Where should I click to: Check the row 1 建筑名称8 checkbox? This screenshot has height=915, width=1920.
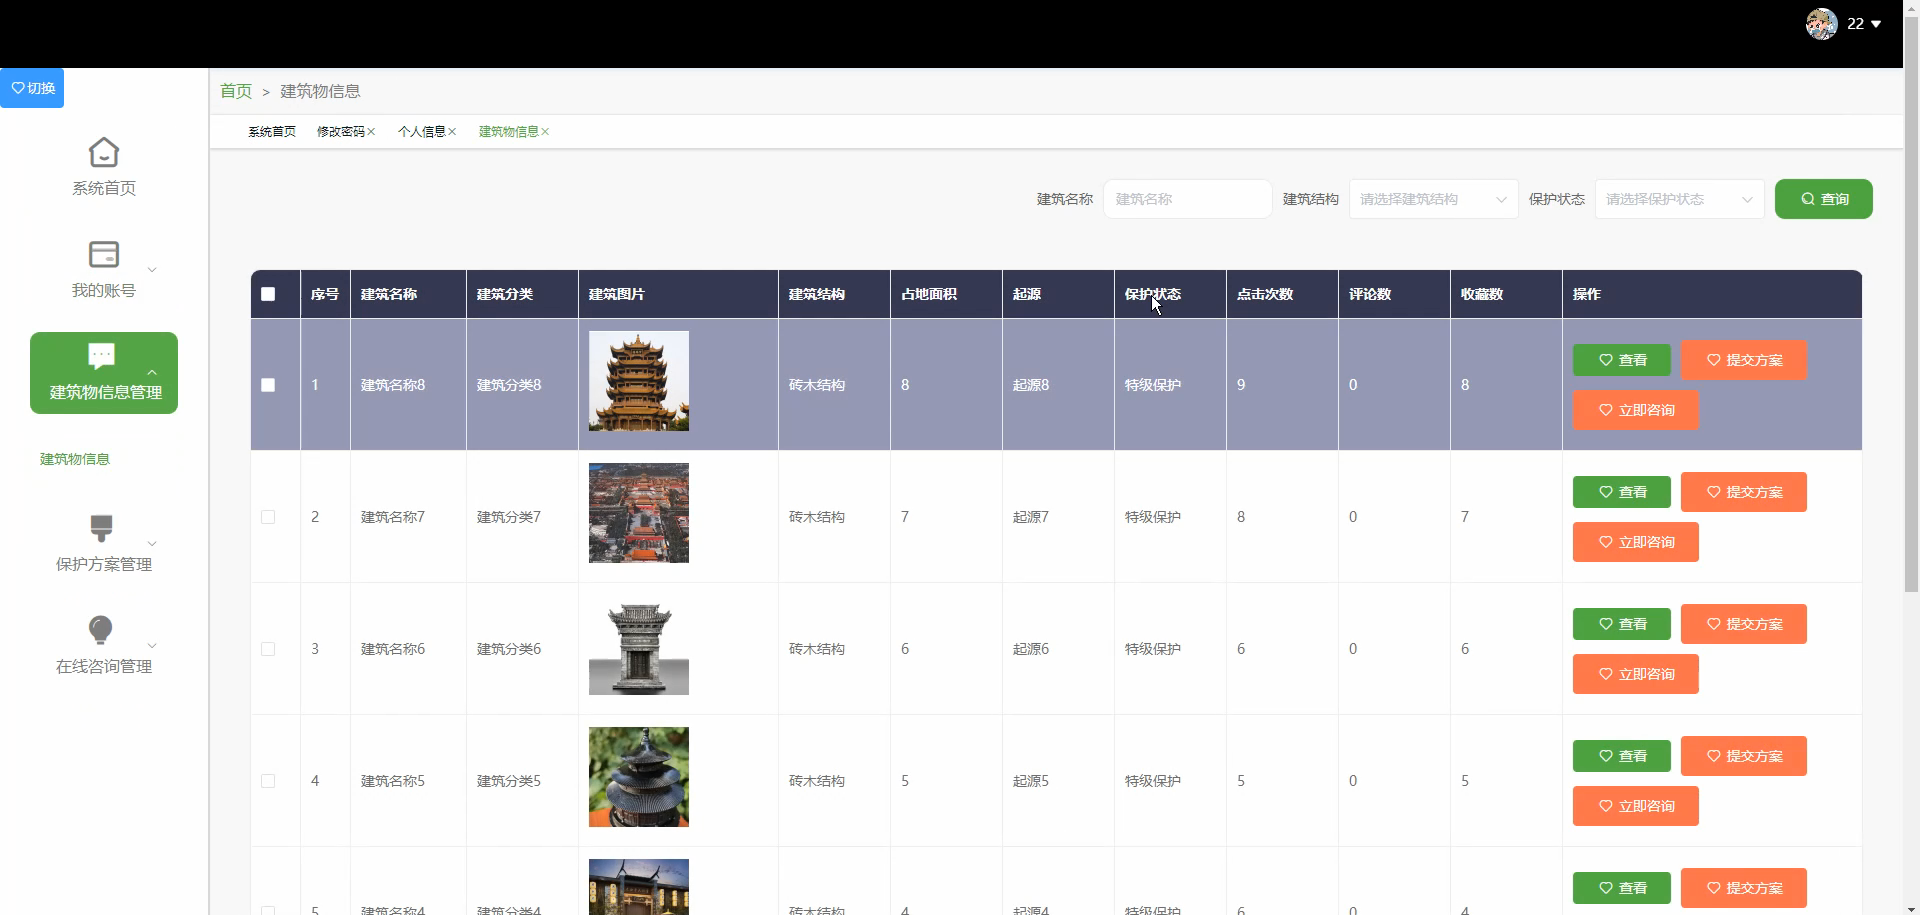point(268,385)
